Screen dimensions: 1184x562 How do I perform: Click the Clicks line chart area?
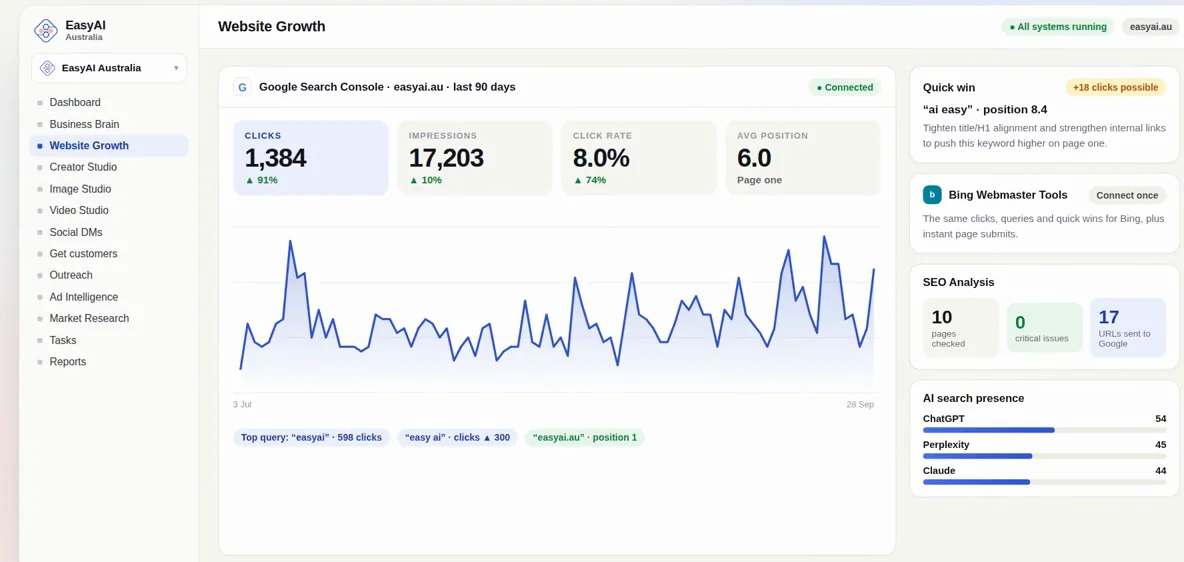coord(557,310)
